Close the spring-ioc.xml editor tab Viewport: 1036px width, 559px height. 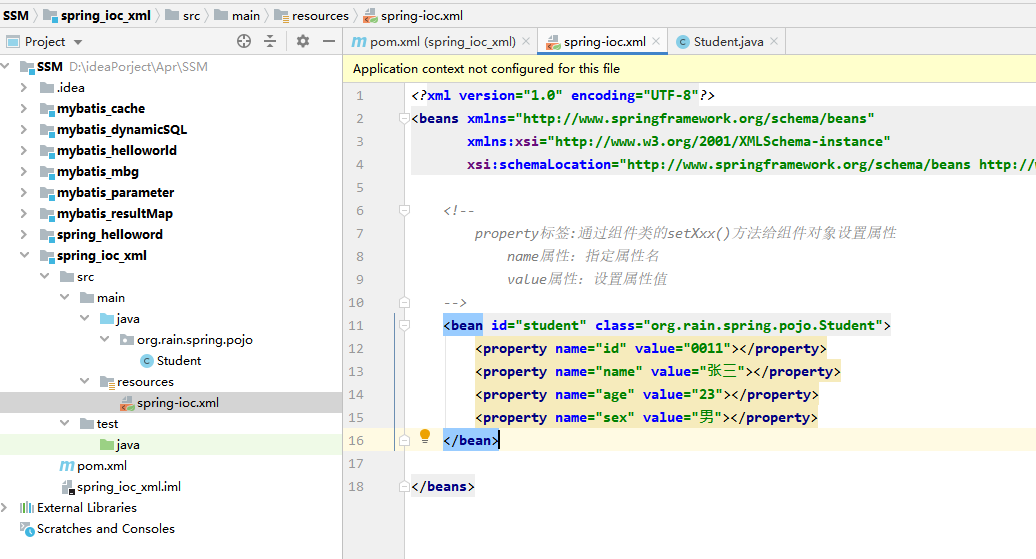(656, 41)
